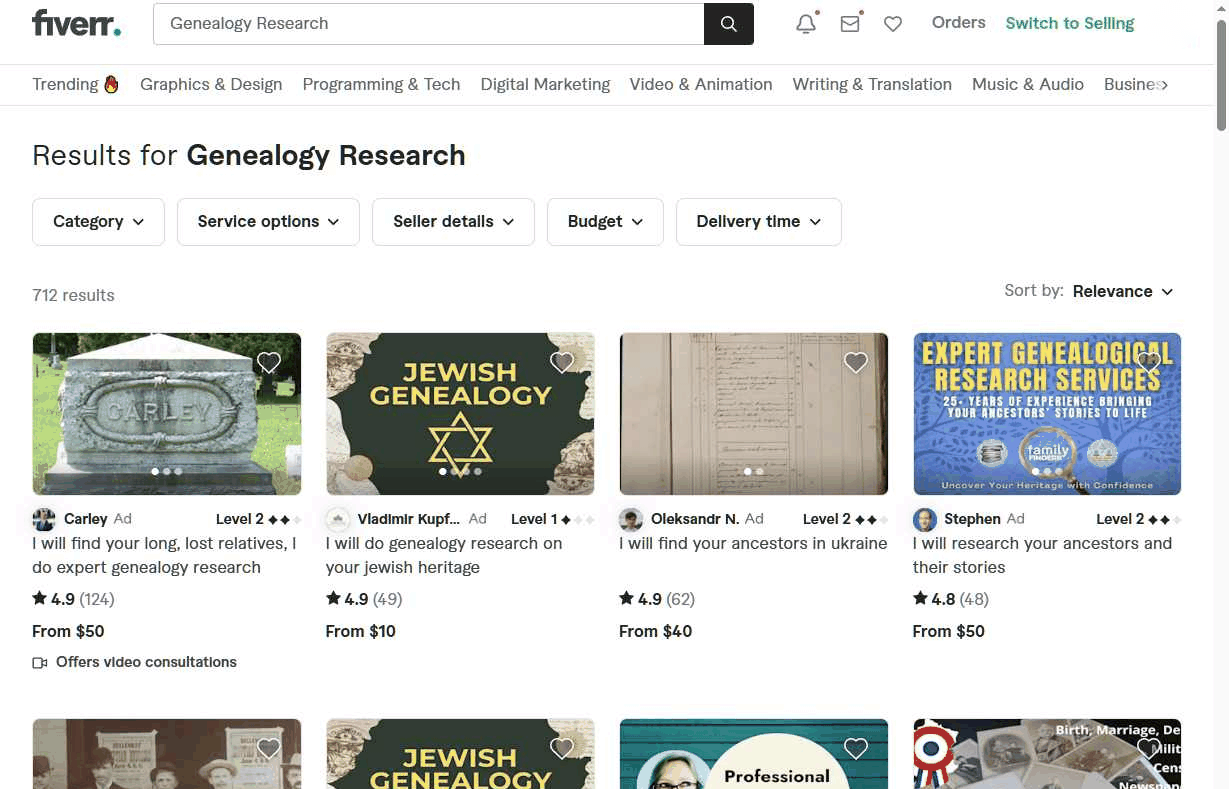Click From $40 price
Image resolution: width=1229 pixels, height=789 pixels.
point(655,631)
